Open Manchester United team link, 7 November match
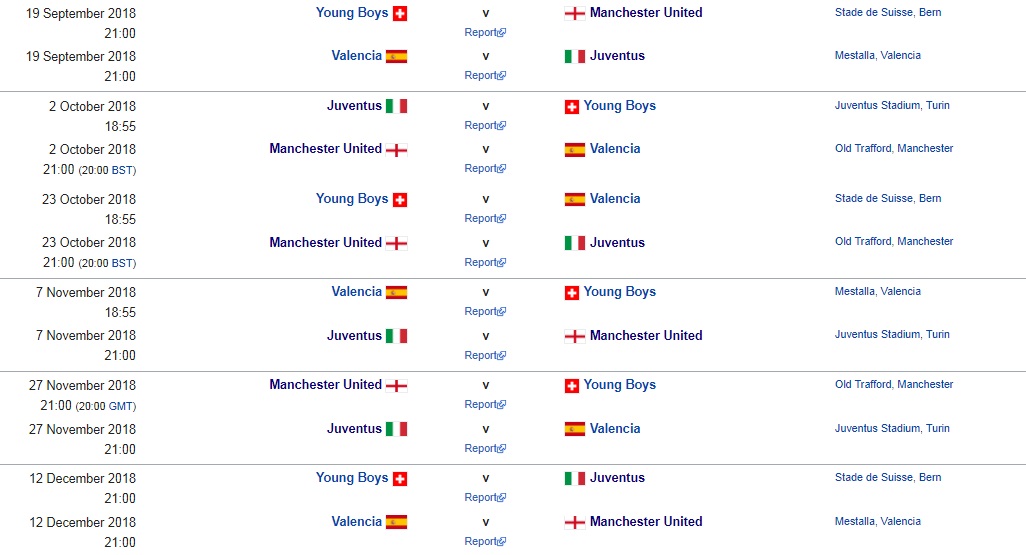The height and width of the screenshot is (555, 1026). (646, 335)
